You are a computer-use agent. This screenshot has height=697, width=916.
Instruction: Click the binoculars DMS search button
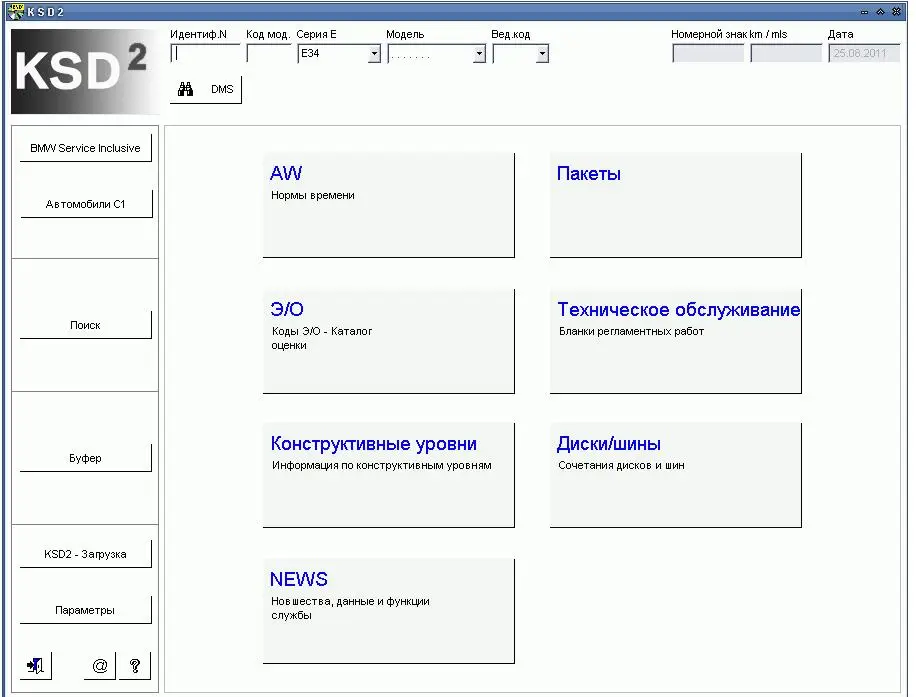click(206, 89)
